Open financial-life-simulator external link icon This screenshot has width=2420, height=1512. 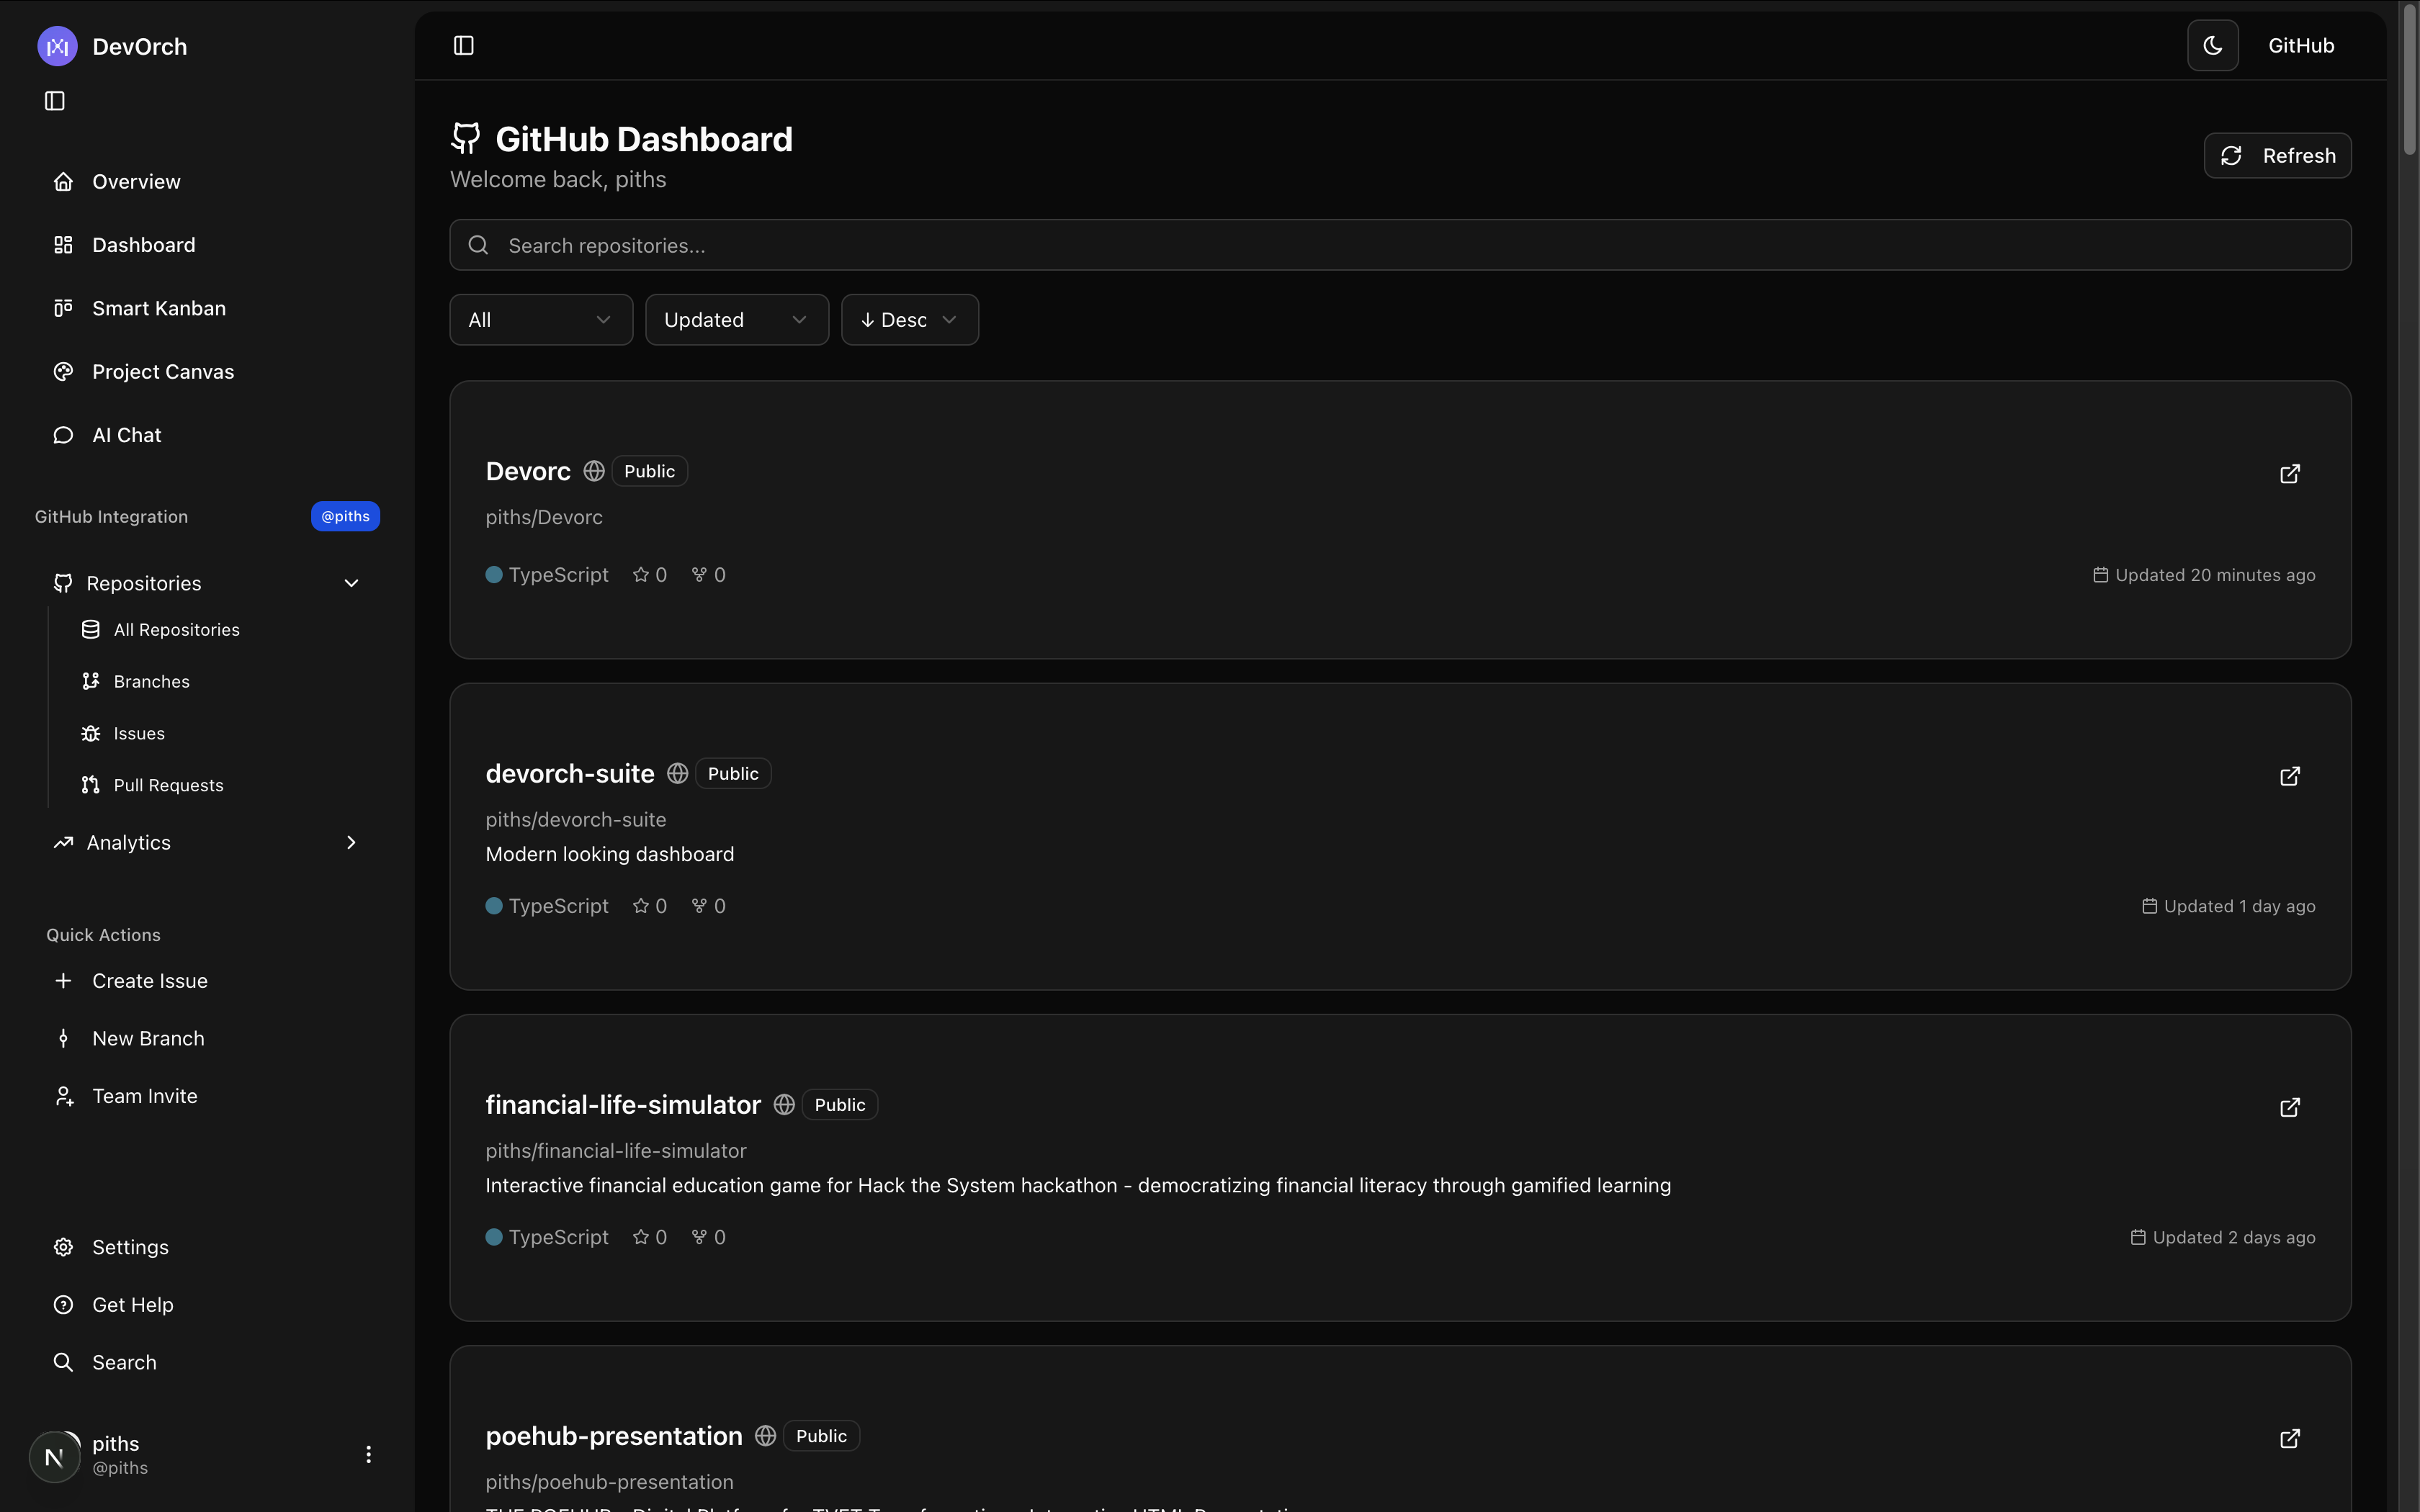[2289, 1108]
